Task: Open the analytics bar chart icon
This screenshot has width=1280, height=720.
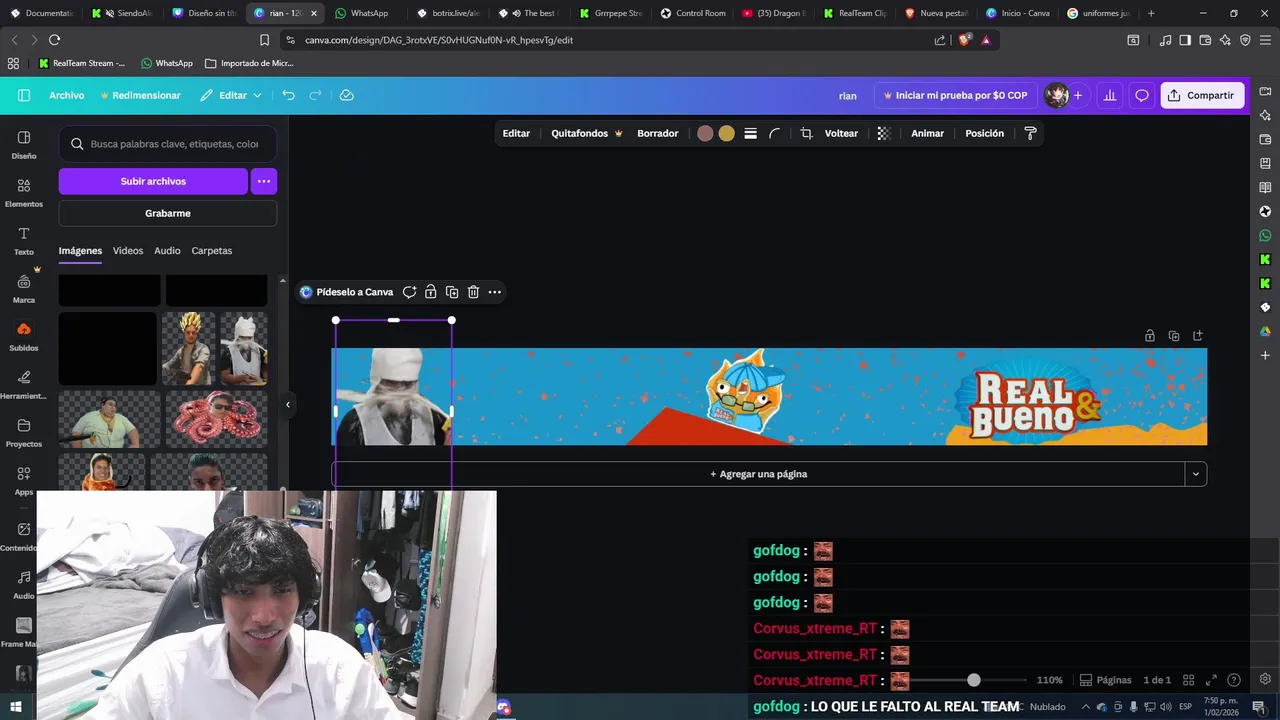Action: click(1110, 95)
